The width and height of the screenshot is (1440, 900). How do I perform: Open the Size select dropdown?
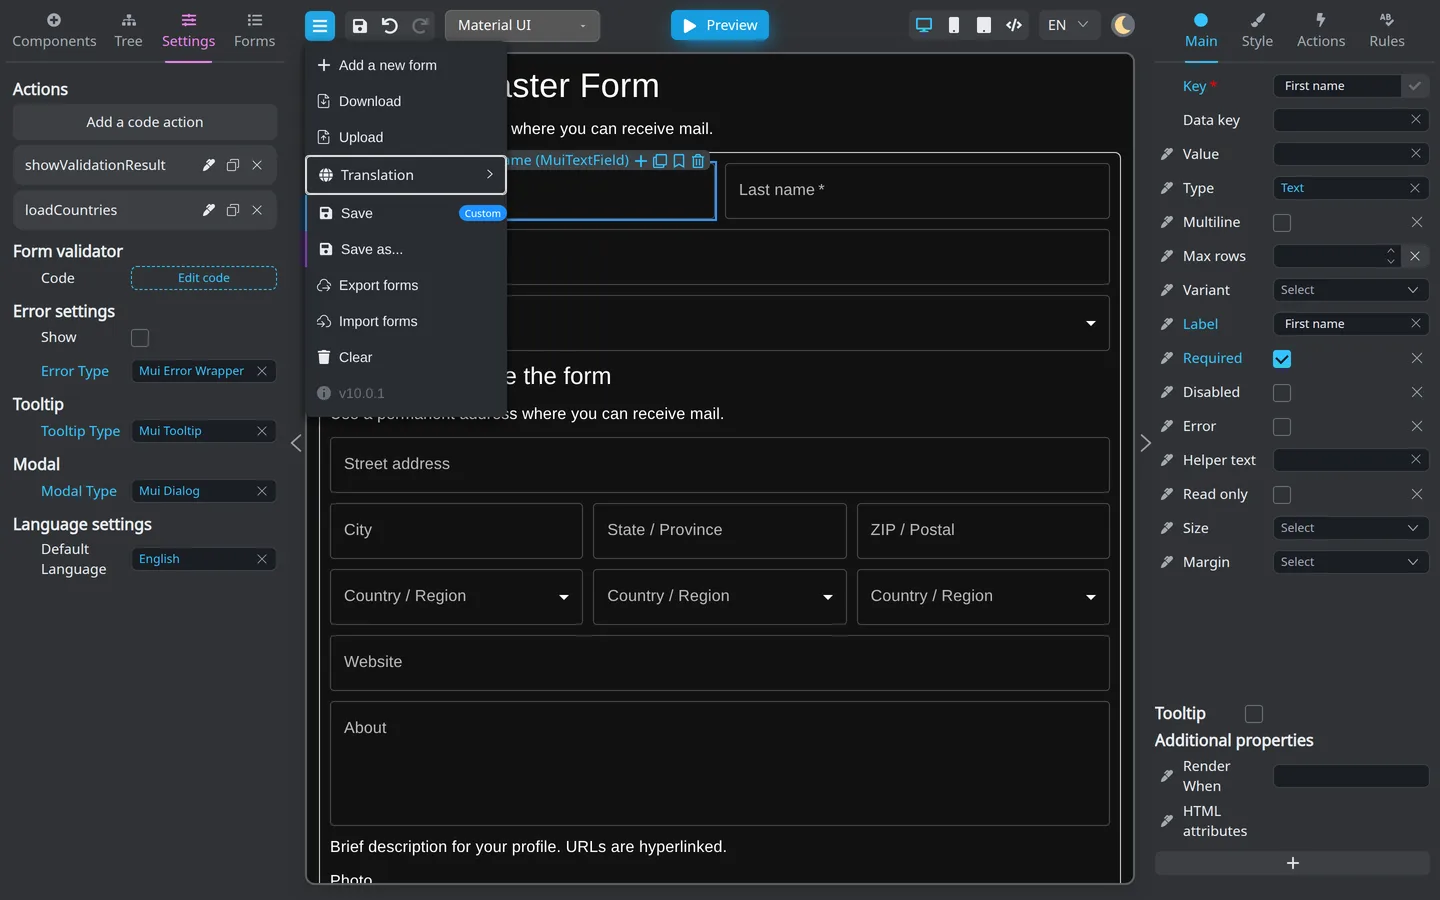pos(1351,528)
